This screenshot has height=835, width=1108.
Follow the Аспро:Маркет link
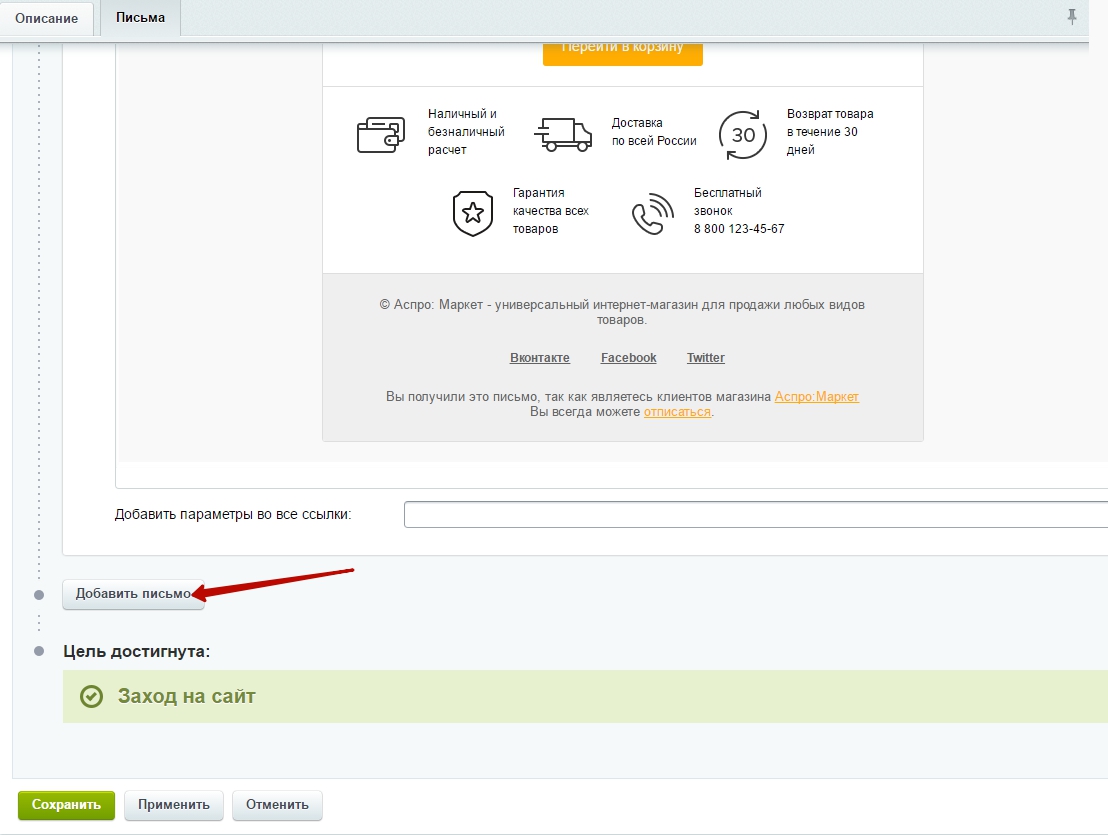click(x=817, y=397)
